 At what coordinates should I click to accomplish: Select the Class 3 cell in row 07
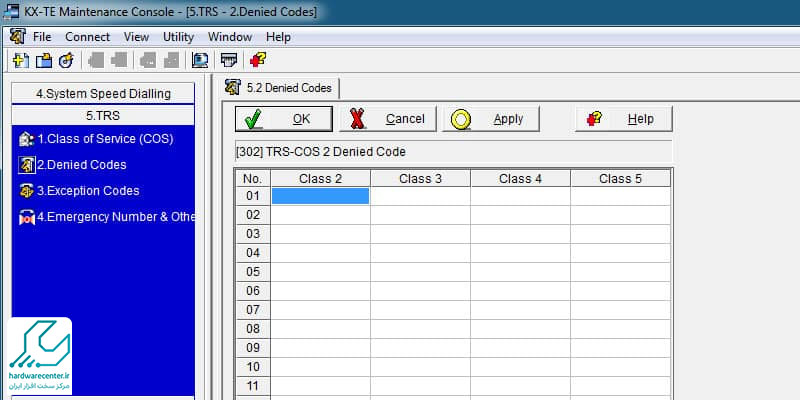420,310
